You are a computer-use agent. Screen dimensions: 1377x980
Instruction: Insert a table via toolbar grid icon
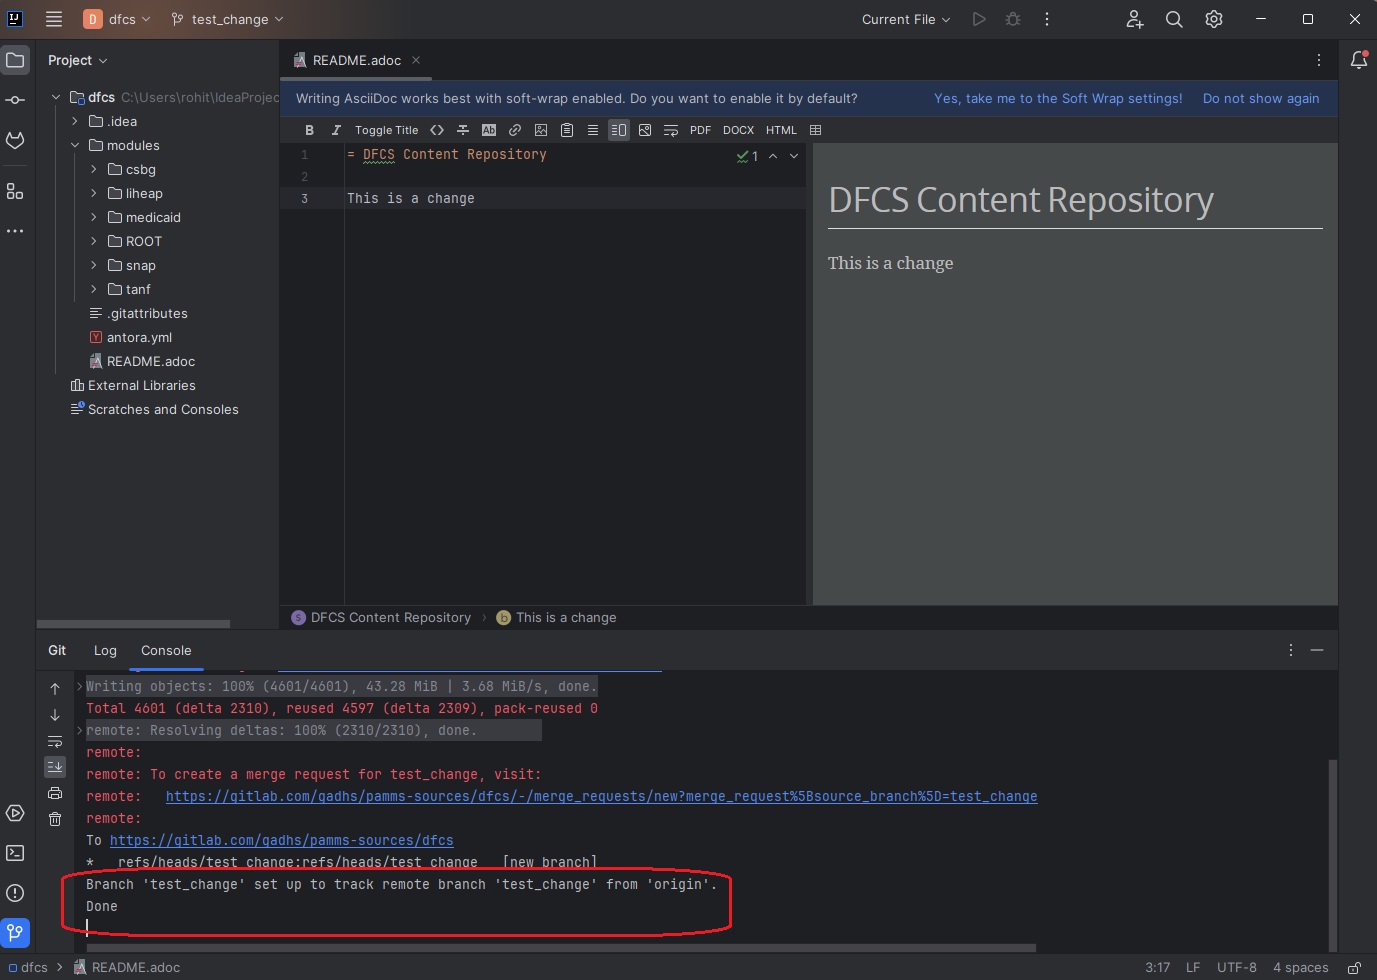(815, 130)
